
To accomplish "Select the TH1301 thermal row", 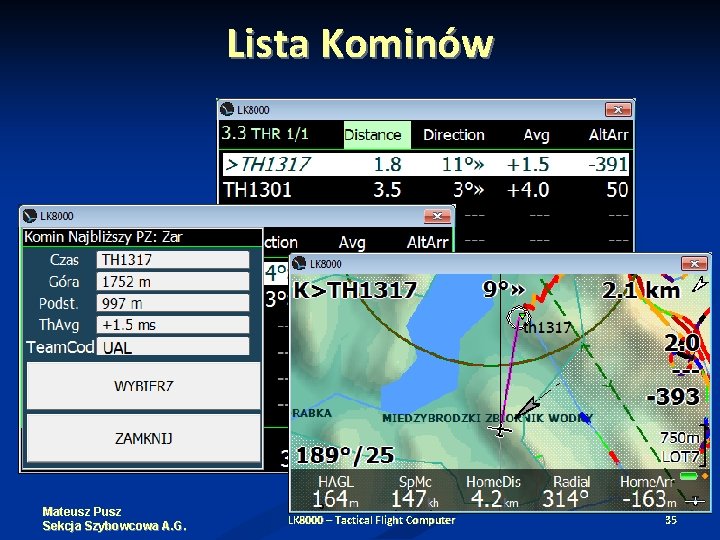I will (426, 190).
